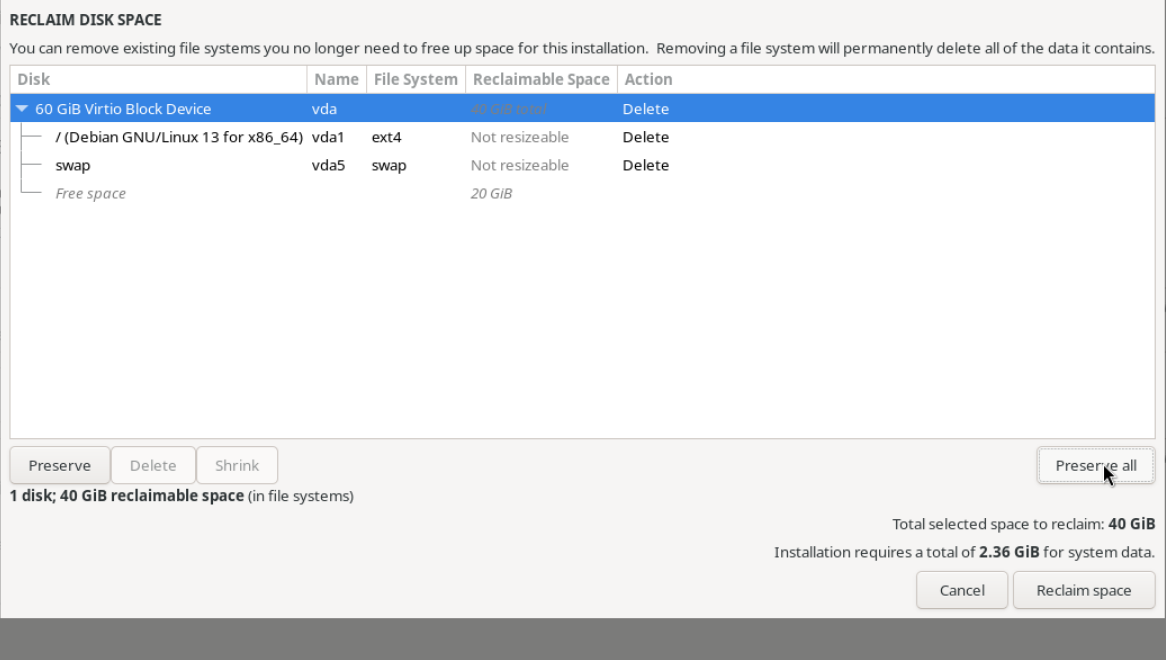This screenshot has width=1166, height=660.
Task: Click Not resizeable in the swap row
Action: tap(520, 165)
